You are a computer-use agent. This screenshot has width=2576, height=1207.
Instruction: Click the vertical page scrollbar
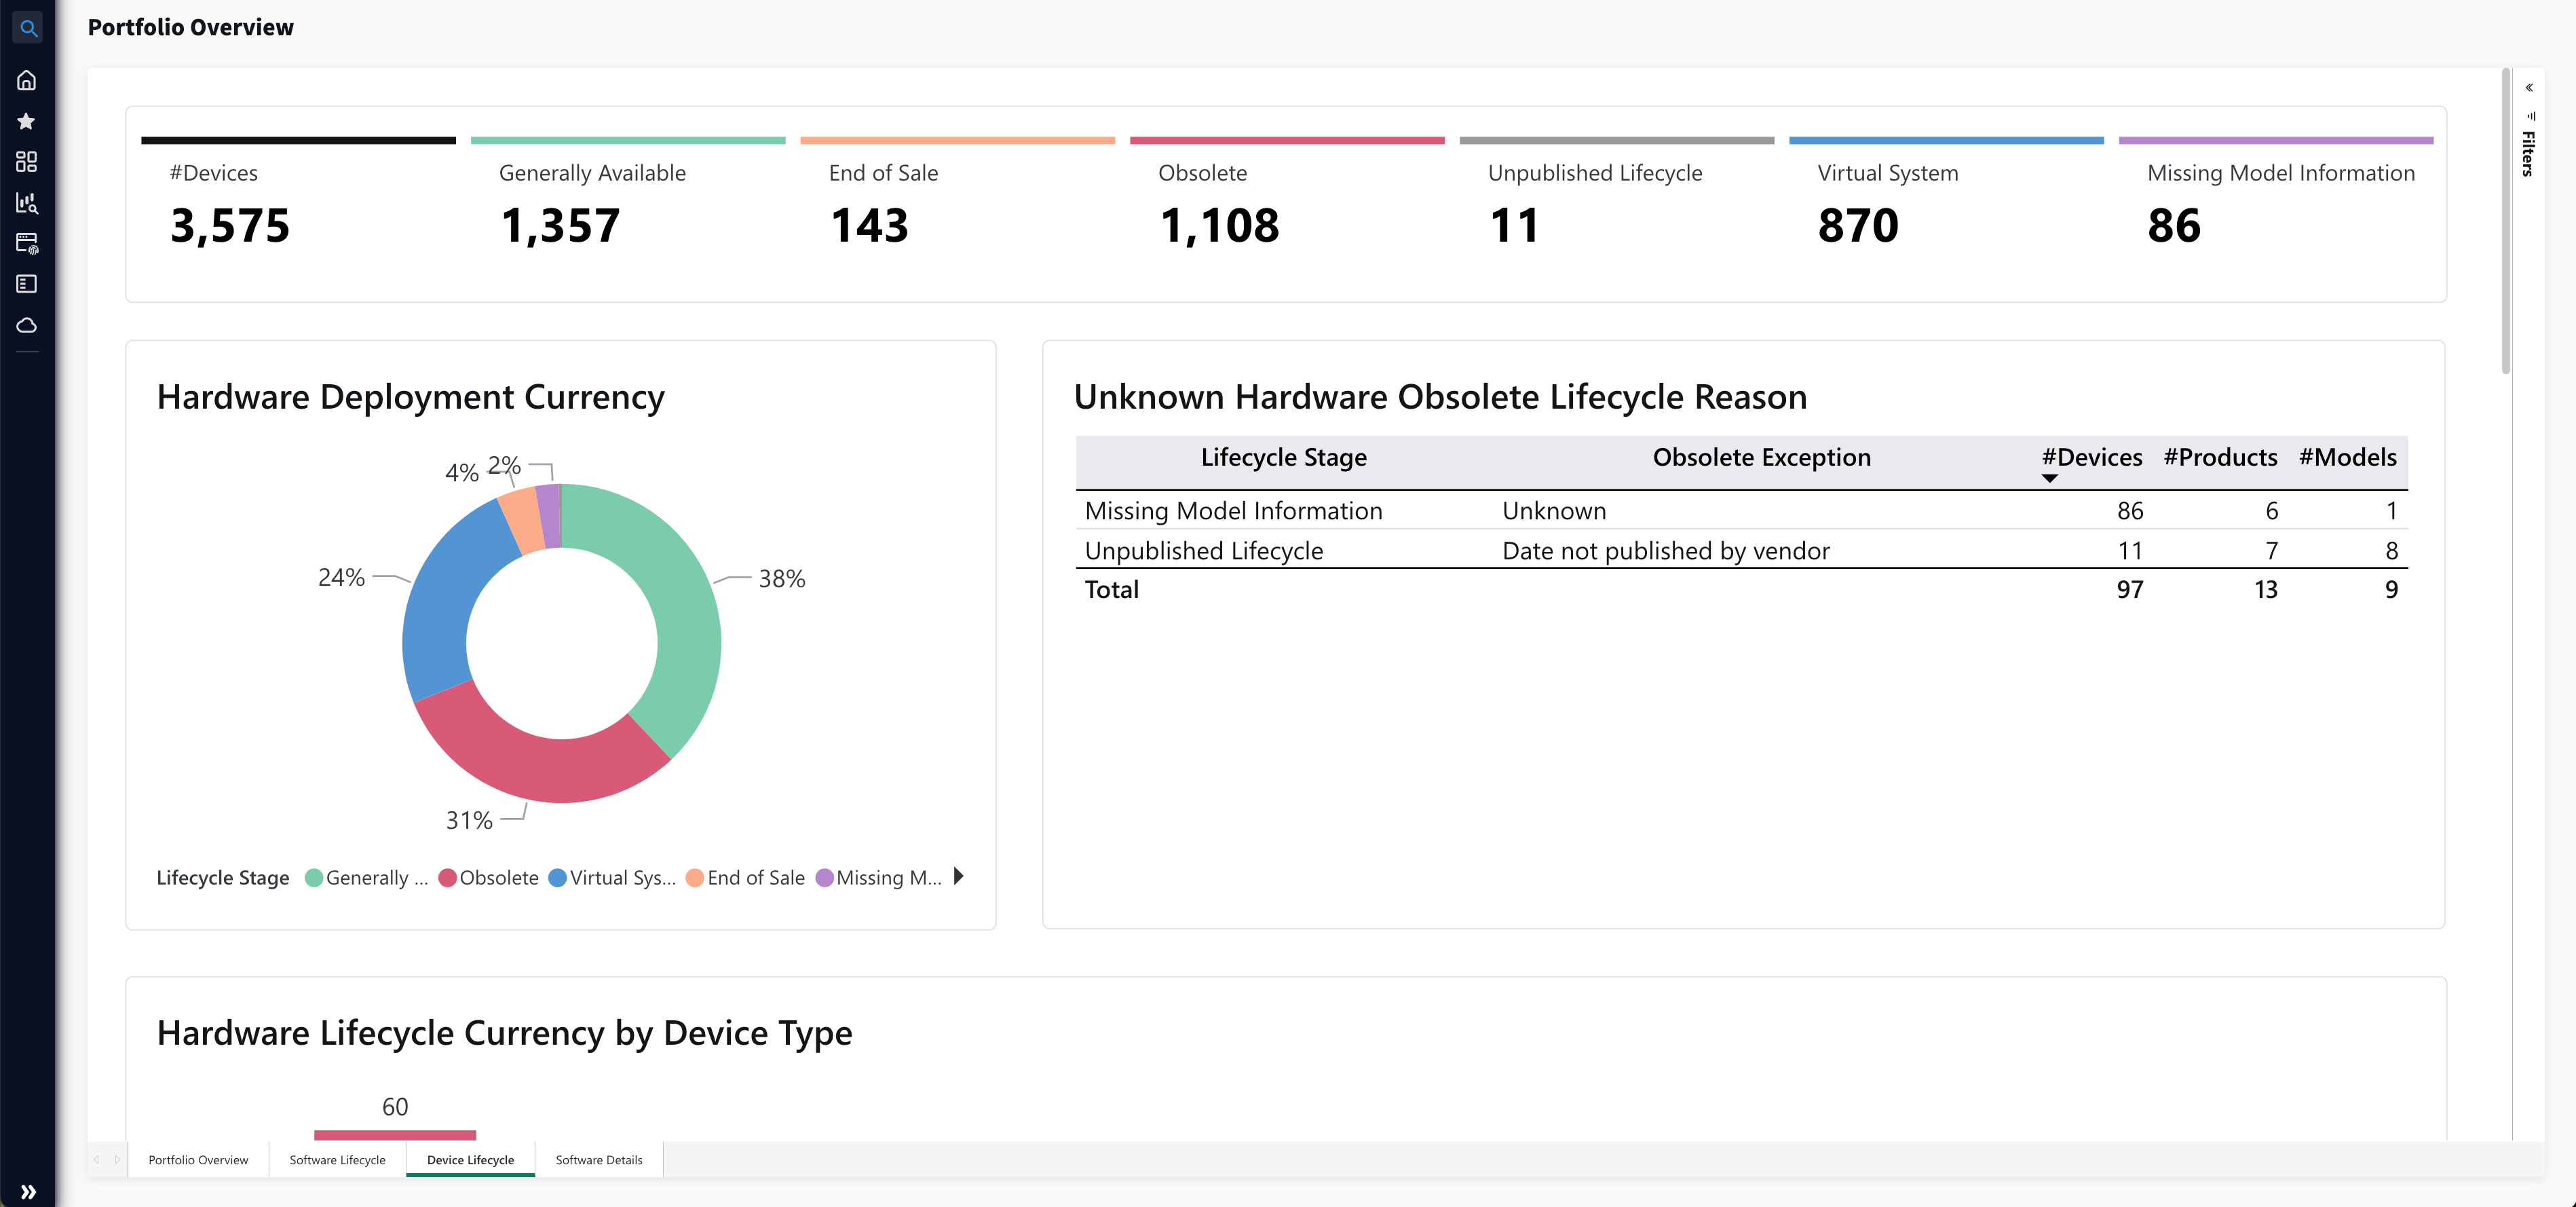coord(2506,220)
